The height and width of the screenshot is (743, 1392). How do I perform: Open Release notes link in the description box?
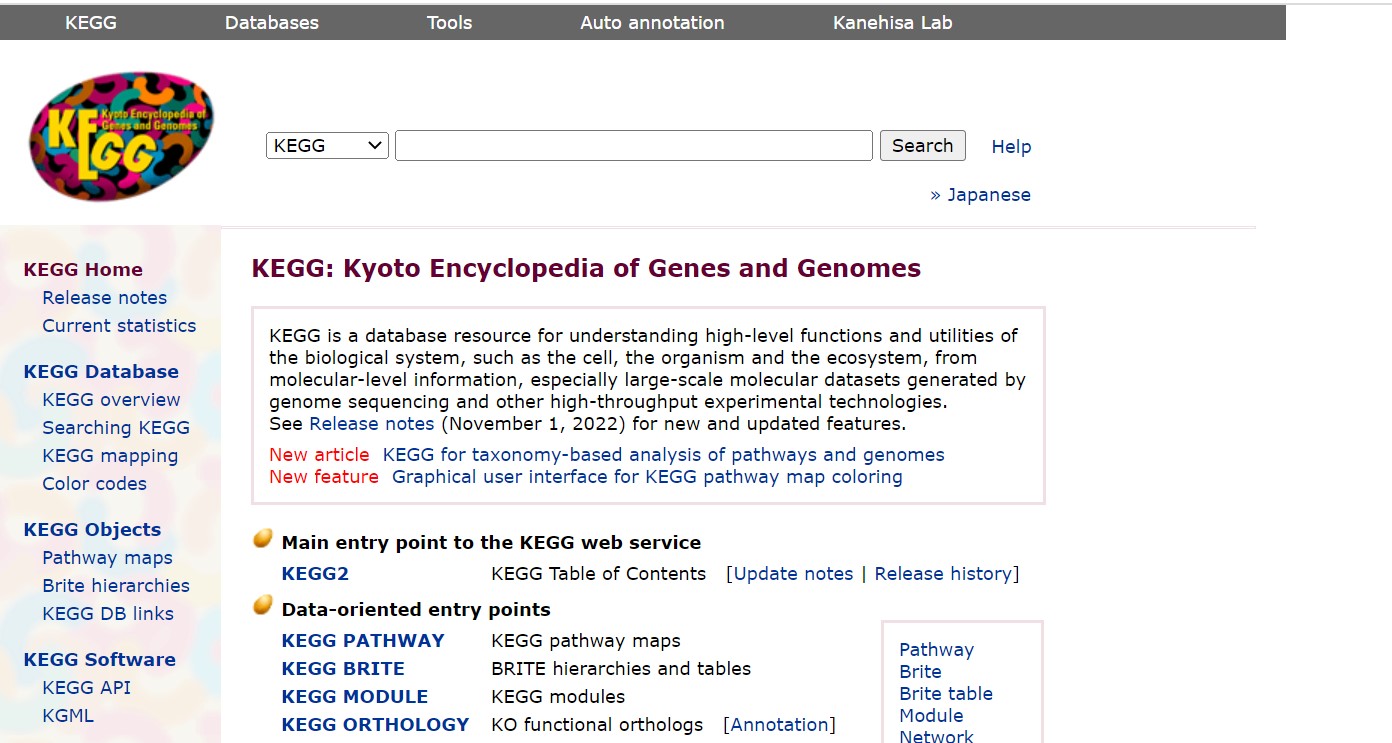click(x=372, y=424)
